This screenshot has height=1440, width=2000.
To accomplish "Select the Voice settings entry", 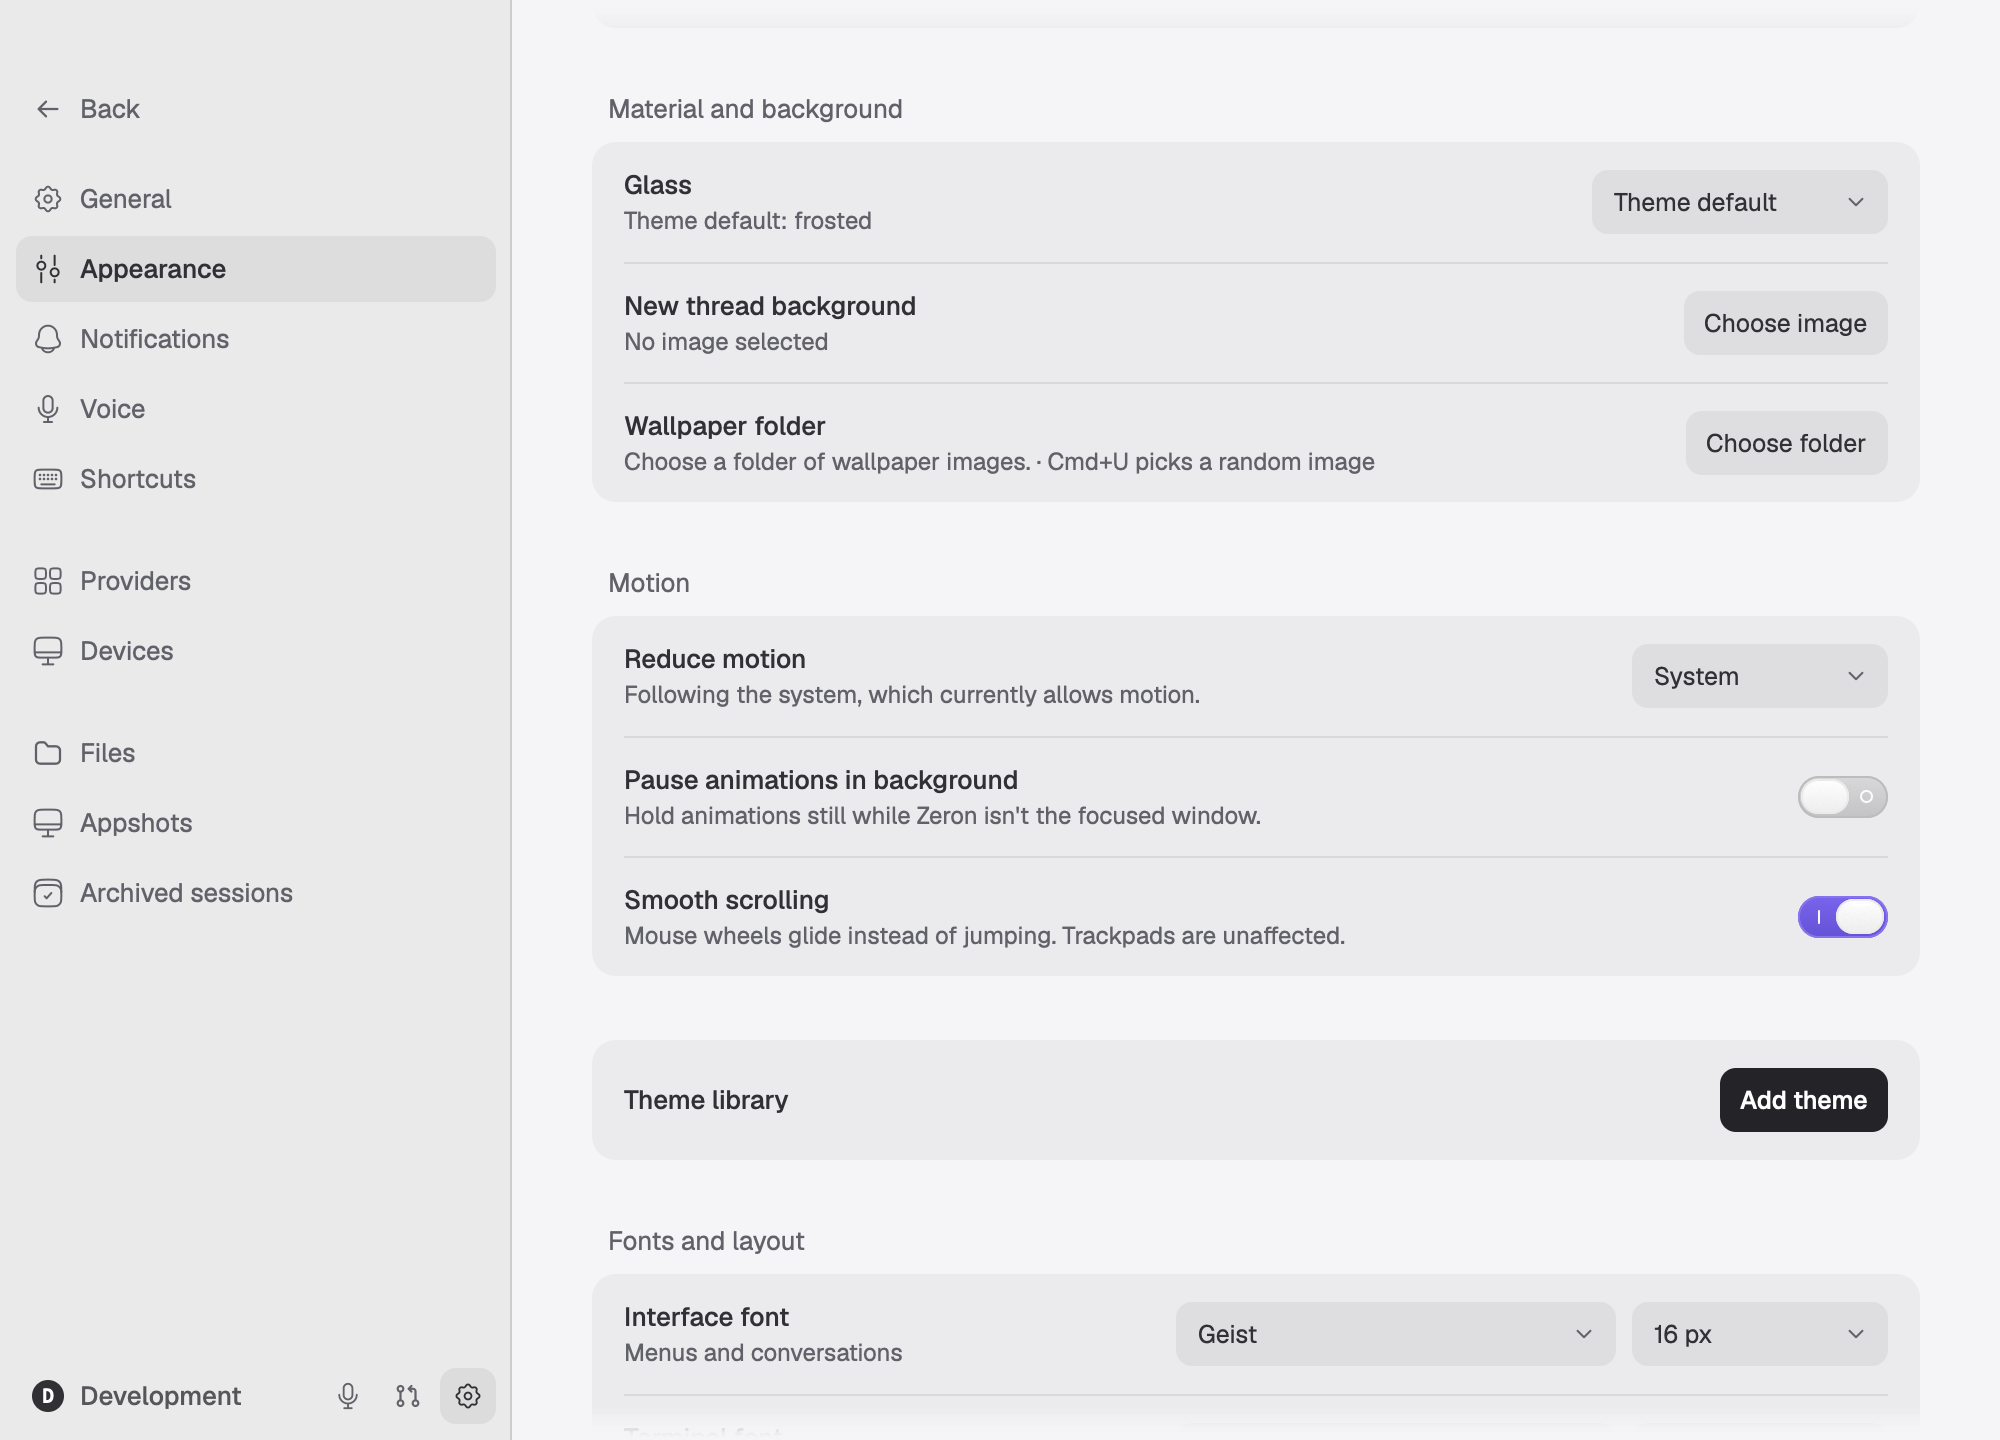I will pos(256,409).
